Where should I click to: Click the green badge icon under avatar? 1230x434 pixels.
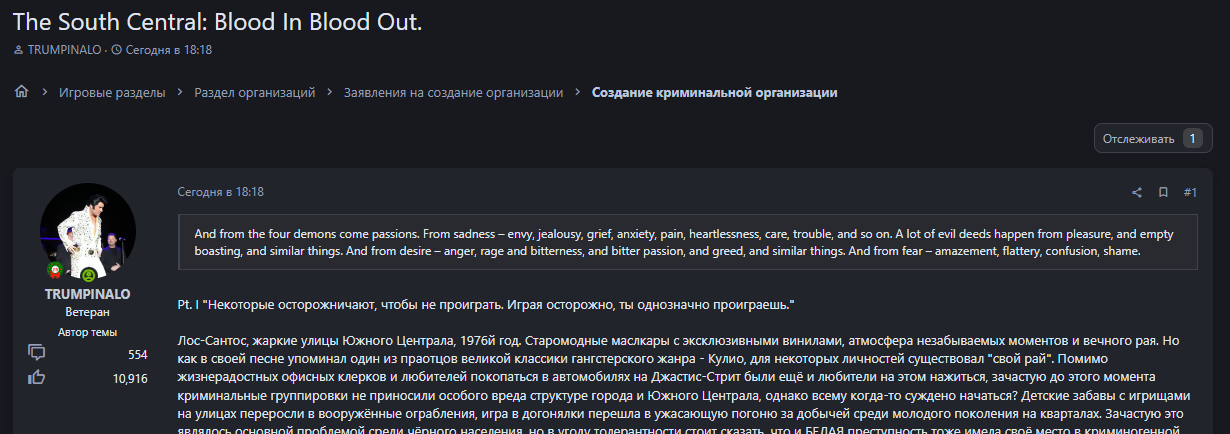[x=88, y=275]
